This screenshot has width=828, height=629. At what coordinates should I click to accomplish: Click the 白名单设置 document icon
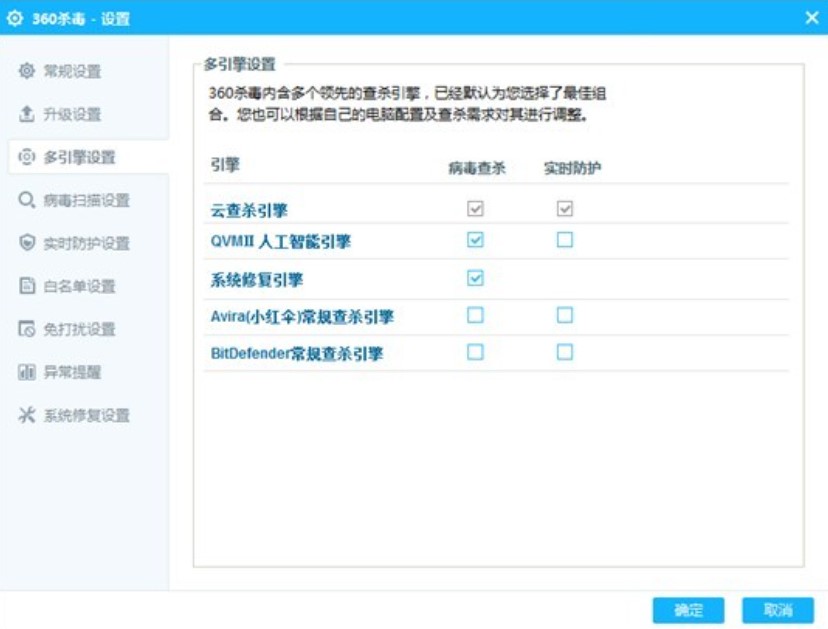(x=27, y=286)
